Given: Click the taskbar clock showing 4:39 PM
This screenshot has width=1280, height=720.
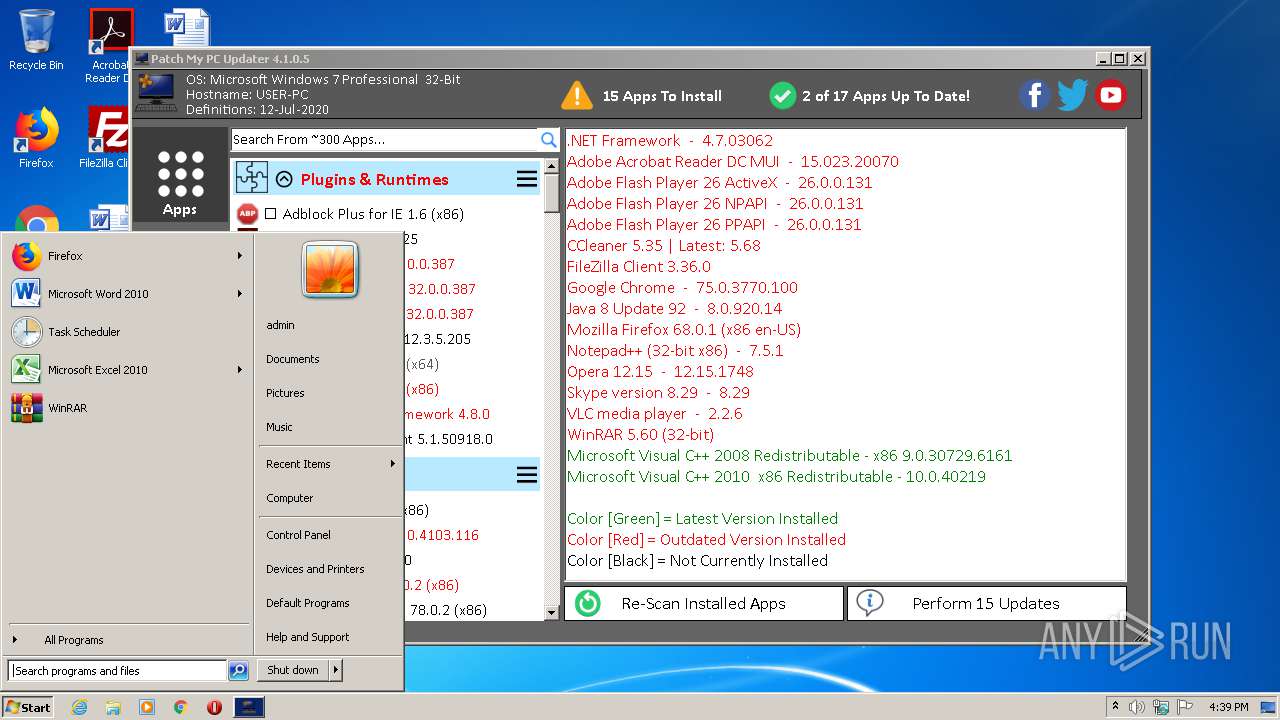Looking at the screenshot, I should click(x=1228, y=707).
